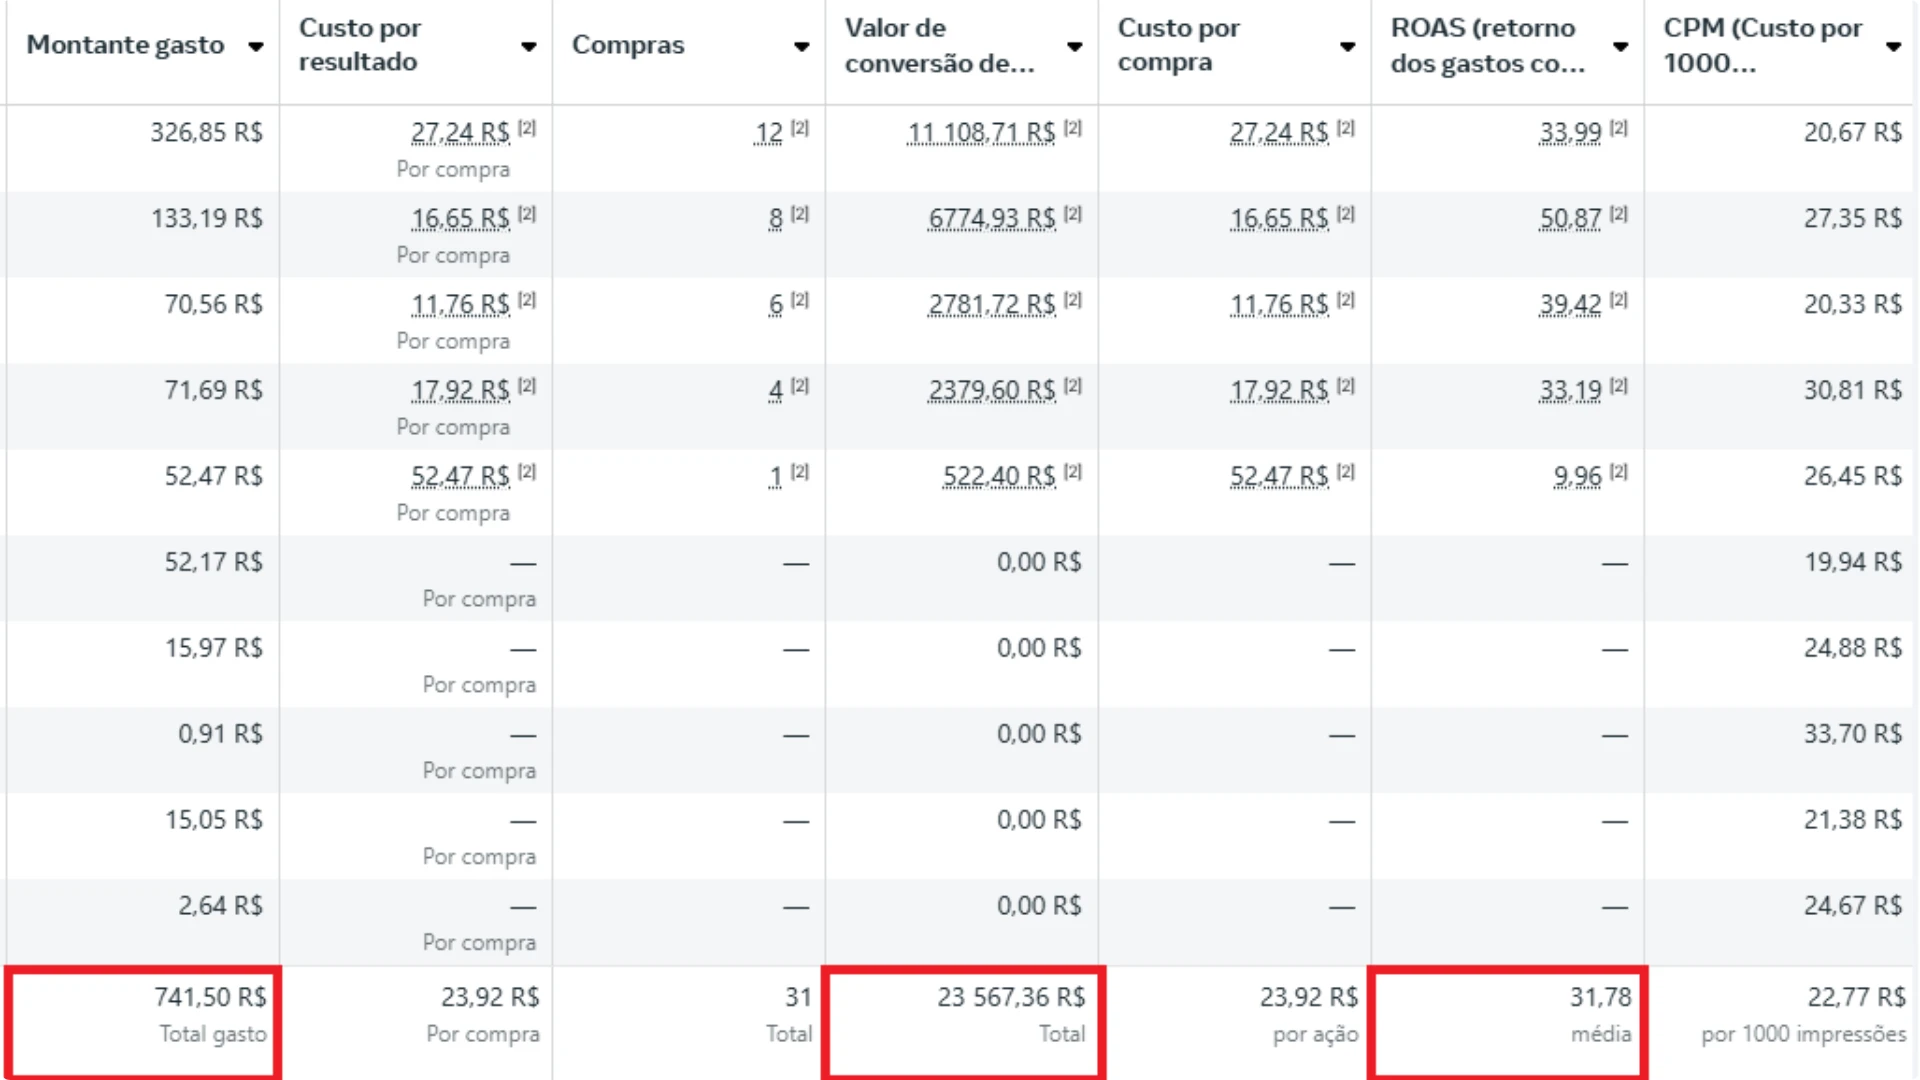Open ROAS column dropdown arrow

tap(1621, 46)
